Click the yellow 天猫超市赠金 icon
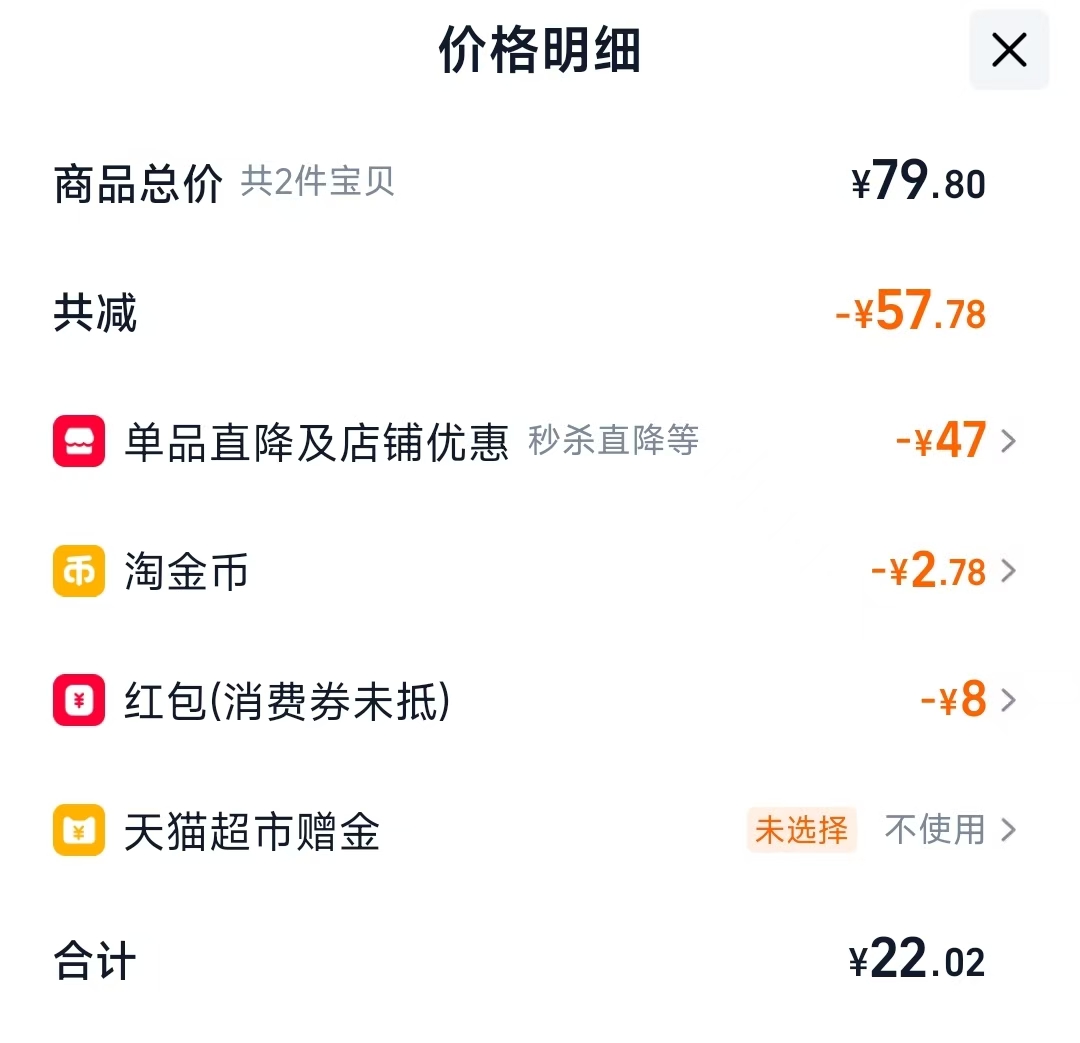The width and height of the screenshot is (1080, 1043). tap(78, 831)
